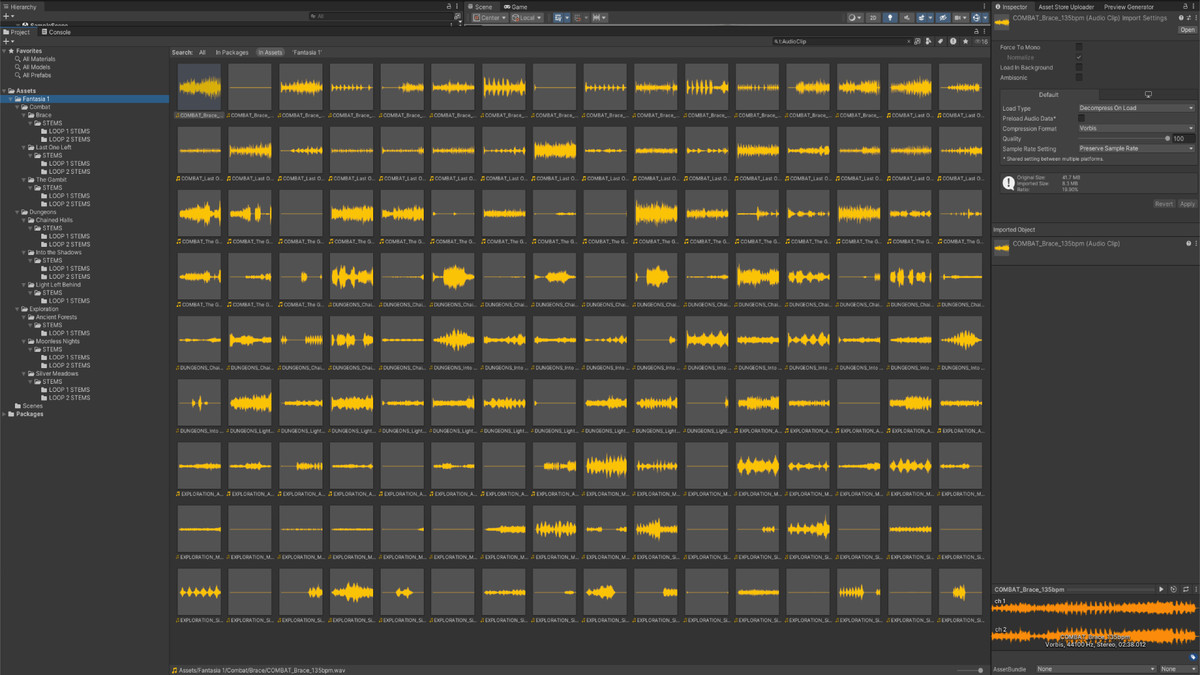Play the COMBAT_Brace_135bpm audio preview
Image resolution: width=1200 pixels, height=675 pixels.
point(1161,590)
